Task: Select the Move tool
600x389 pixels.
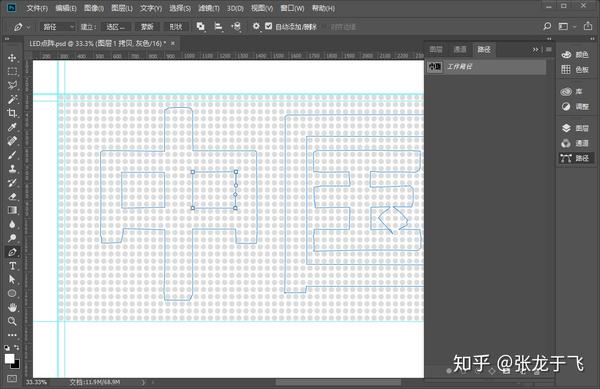Action: coord(12,57)
